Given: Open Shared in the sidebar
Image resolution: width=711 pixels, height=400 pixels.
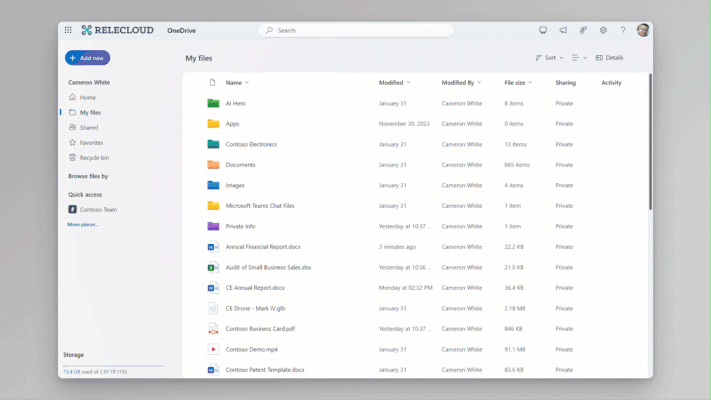Looking at the screenshot, I should point(83,127).
